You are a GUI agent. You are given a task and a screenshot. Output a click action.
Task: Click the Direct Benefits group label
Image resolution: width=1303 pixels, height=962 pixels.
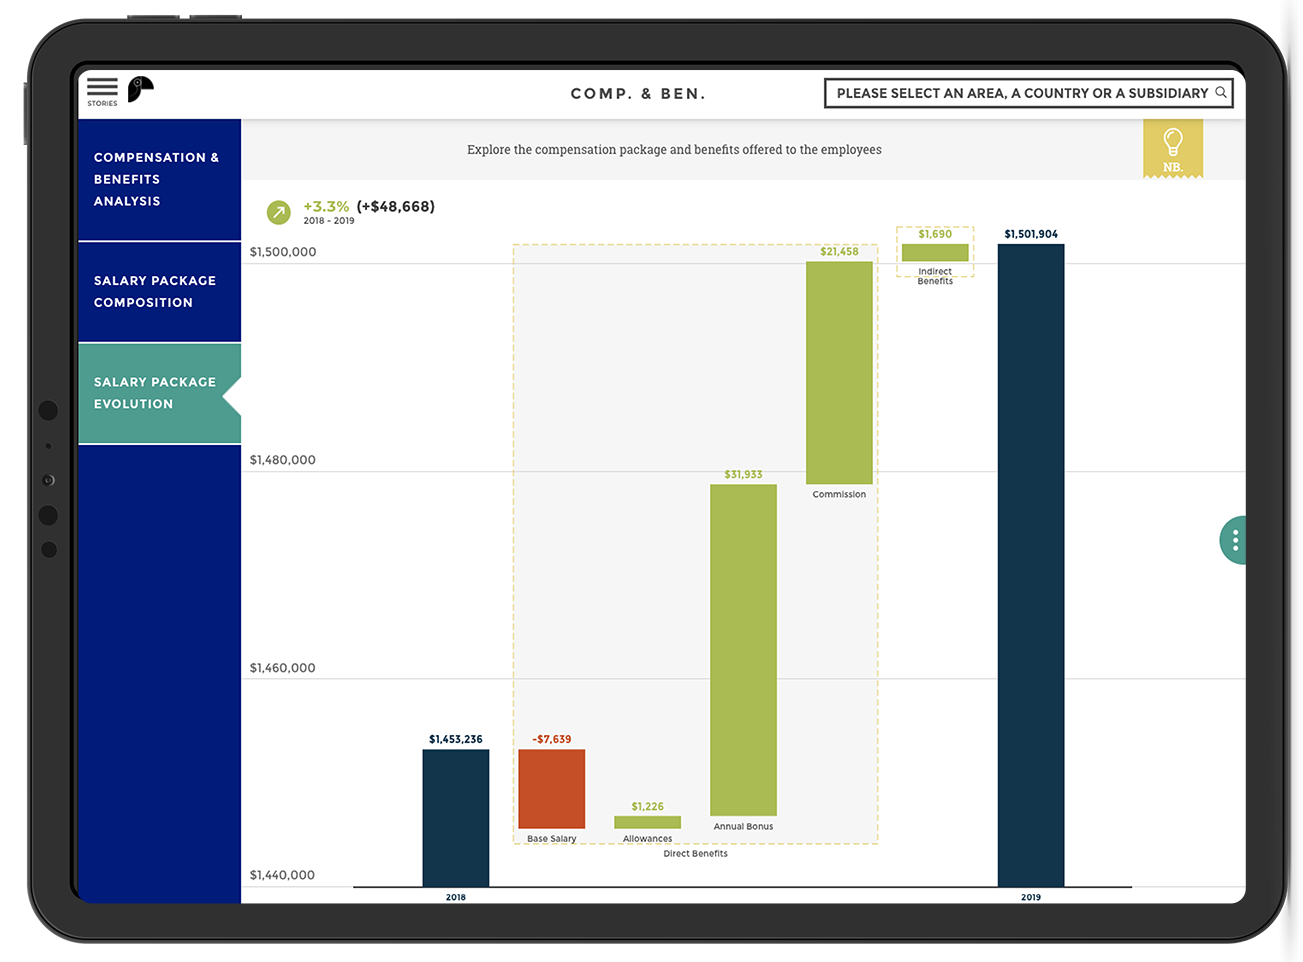pyautogui.click(x=695, y=854)
